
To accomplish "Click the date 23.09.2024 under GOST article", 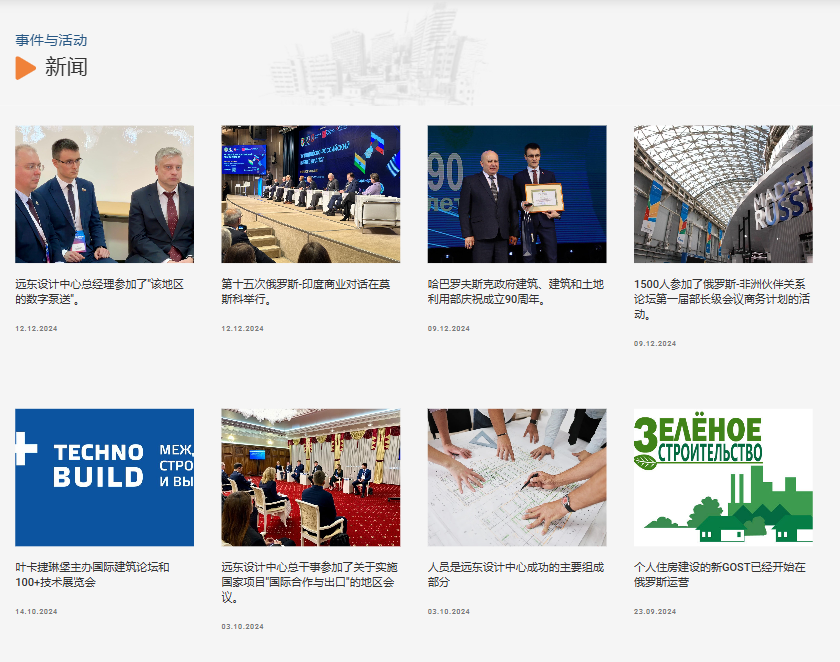I will (655, 611).
